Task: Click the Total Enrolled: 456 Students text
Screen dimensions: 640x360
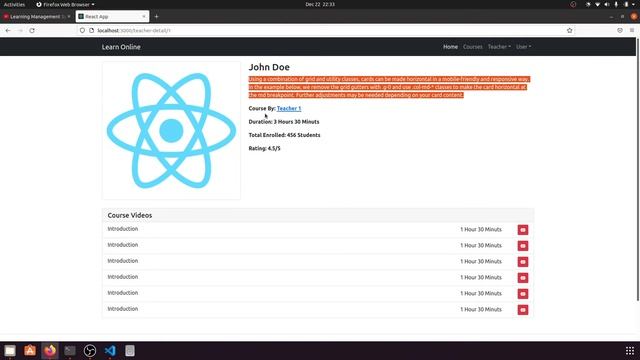Action: pyautogui.click(x=284, y=135)
